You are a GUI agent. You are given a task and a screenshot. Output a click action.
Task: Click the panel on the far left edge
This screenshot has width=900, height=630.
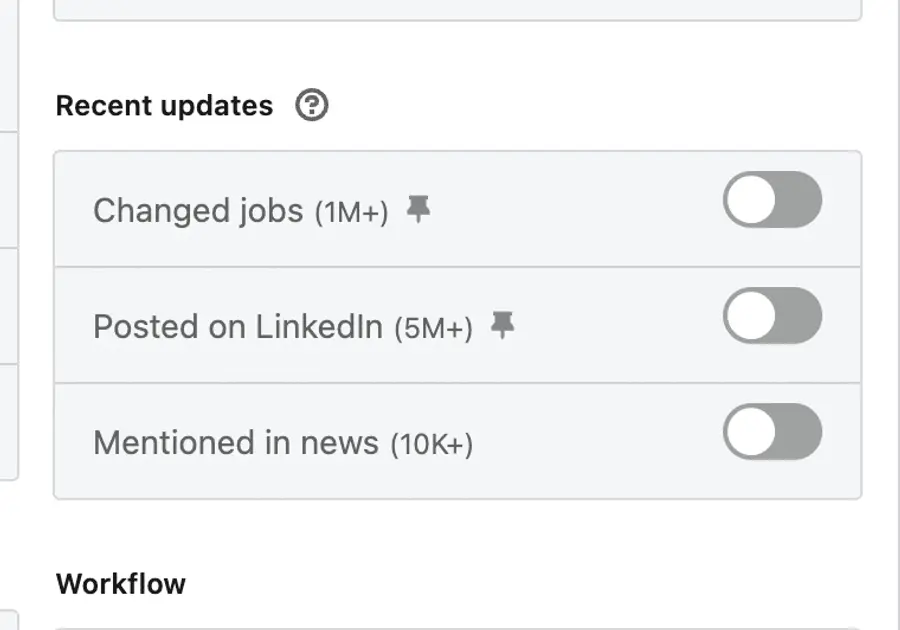[8, 300]
